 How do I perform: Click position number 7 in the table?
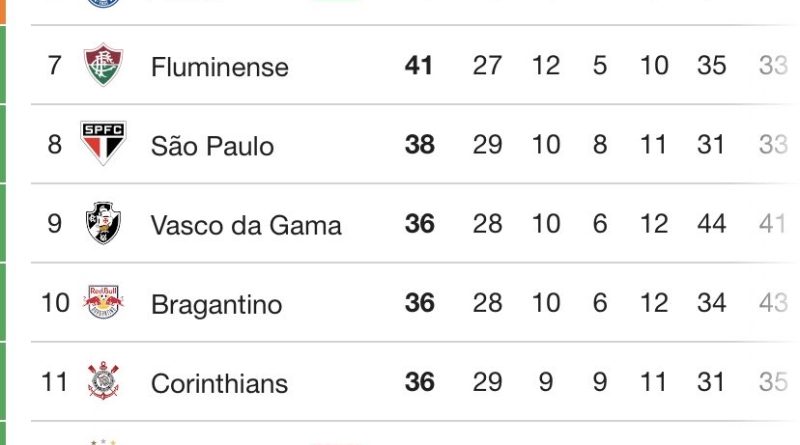pyautogui.click(x=54, y=66)
